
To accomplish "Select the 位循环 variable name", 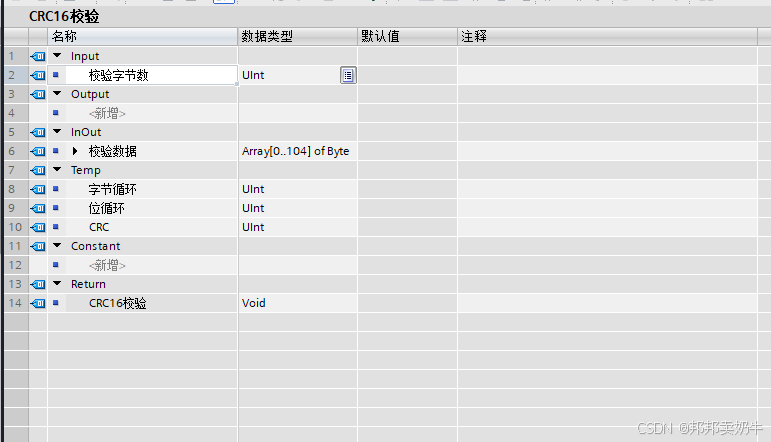I will coord(107,208).
